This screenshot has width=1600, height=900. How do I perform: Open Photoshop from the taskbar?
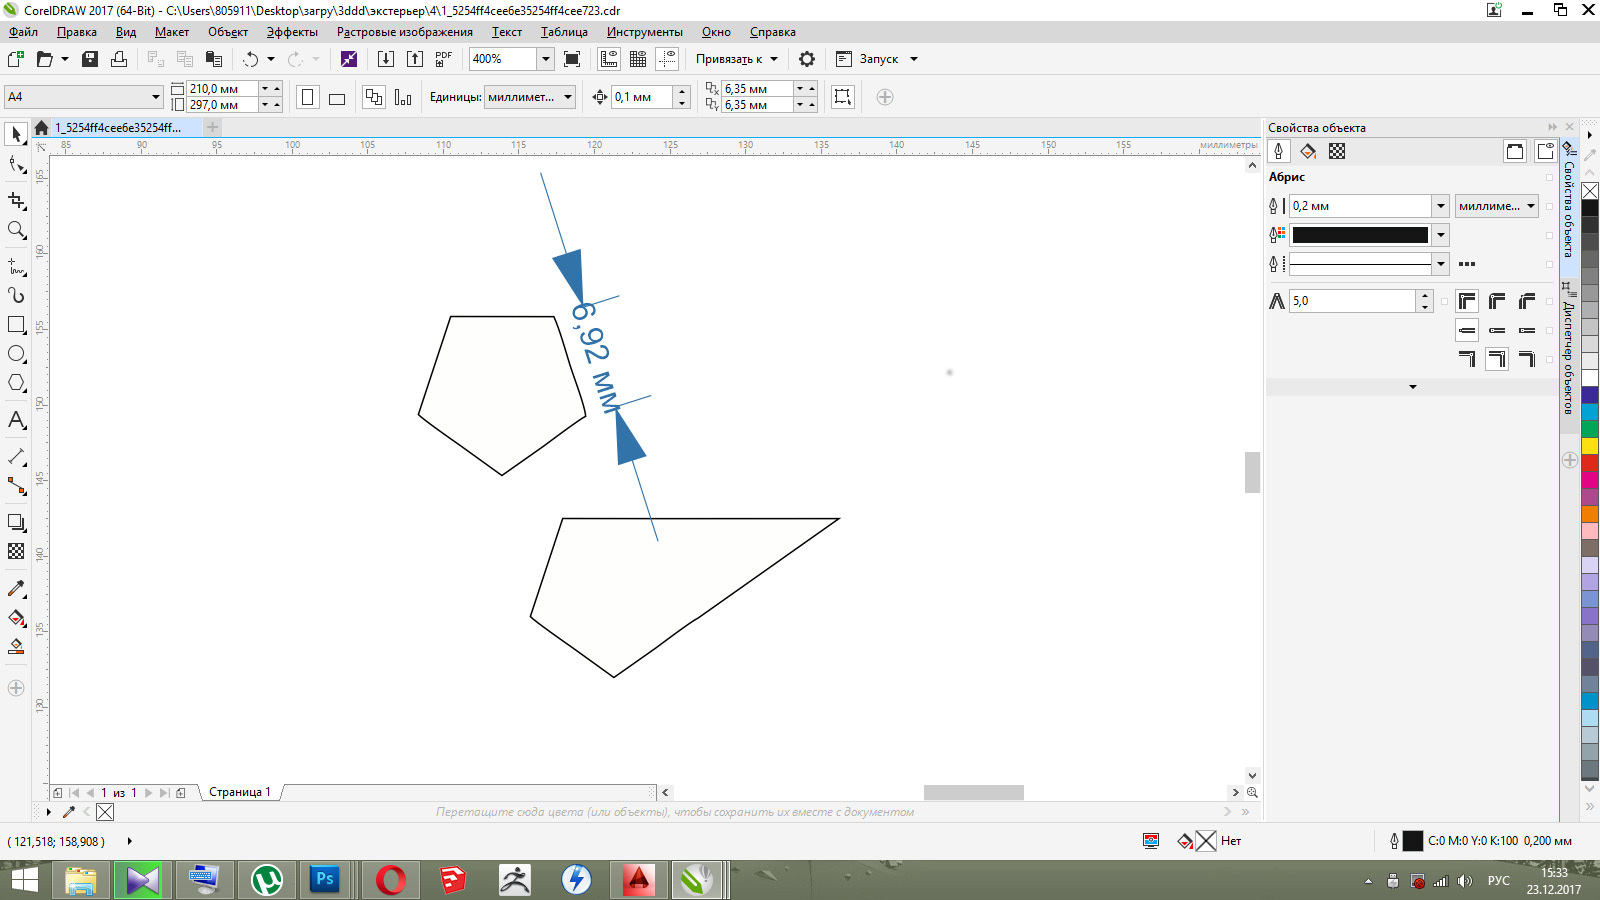(x=326, y=880)
